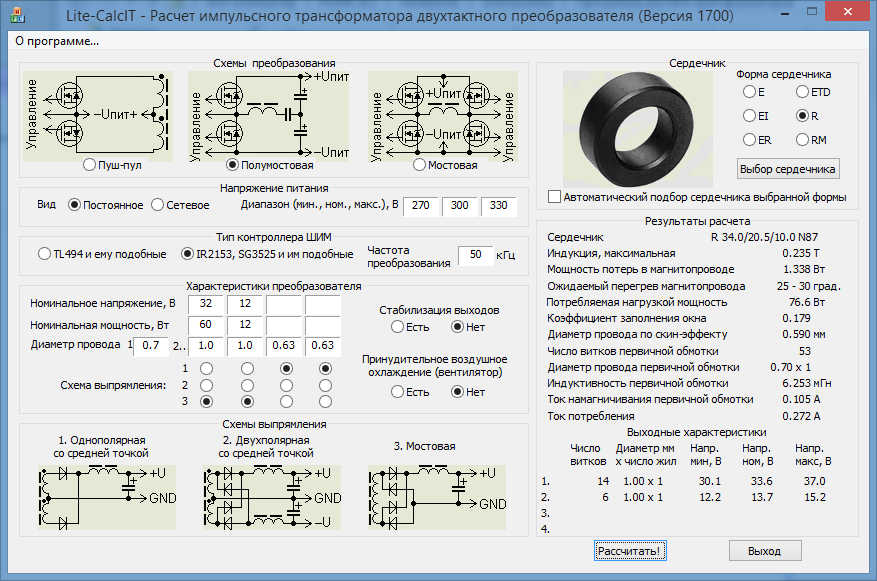Choose the ETD core shape
The width and height of the screenshot is (877, 581).
click(802, 92)
